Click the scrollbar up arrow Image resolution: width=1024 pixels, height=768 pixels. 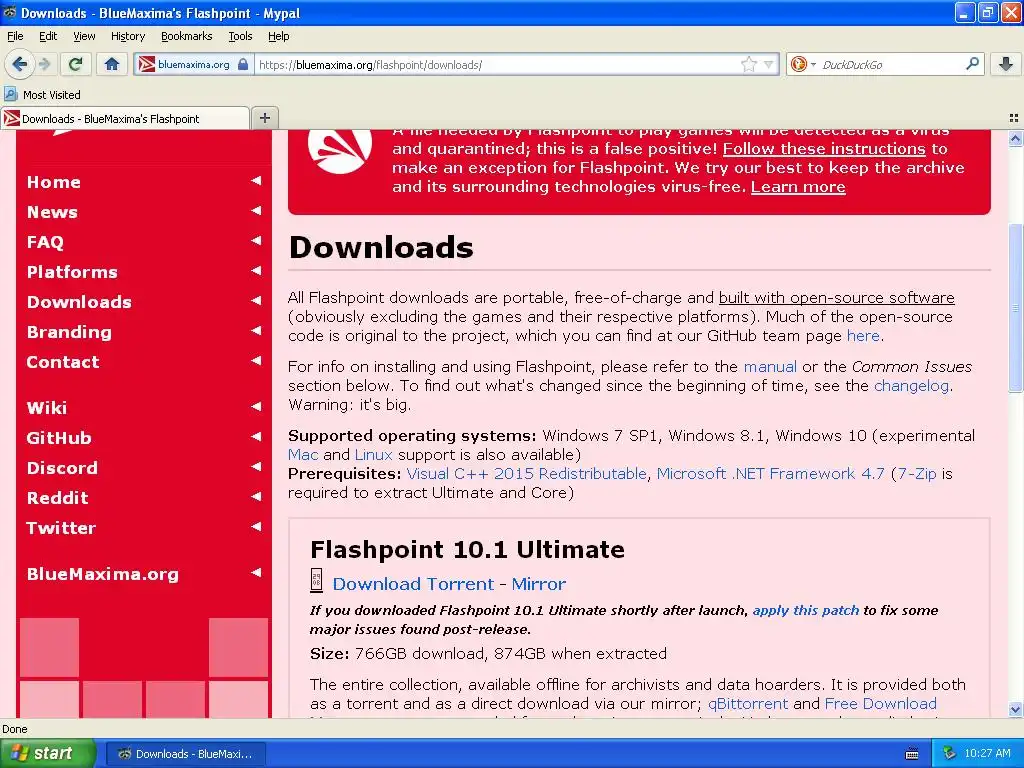point(1015,138)
